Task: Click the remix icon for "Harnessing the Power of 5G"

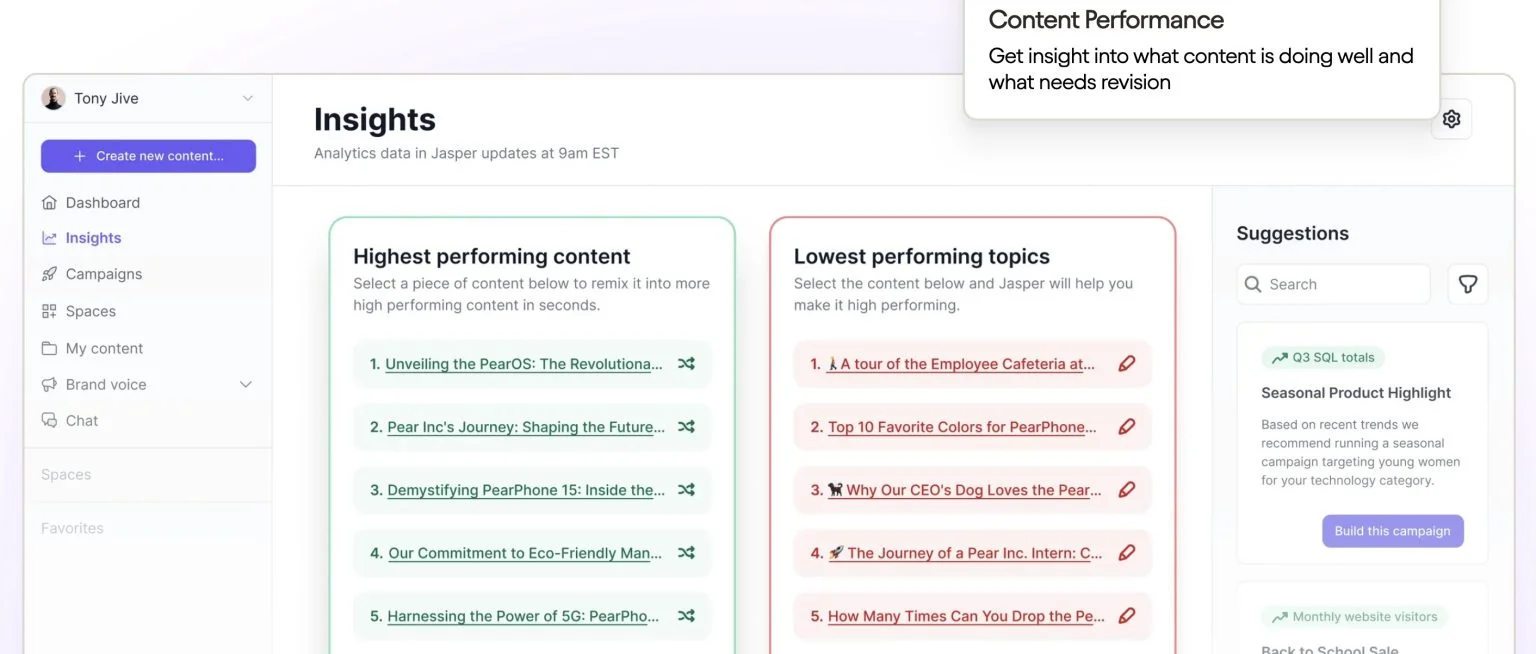Action: click(686, 616)
